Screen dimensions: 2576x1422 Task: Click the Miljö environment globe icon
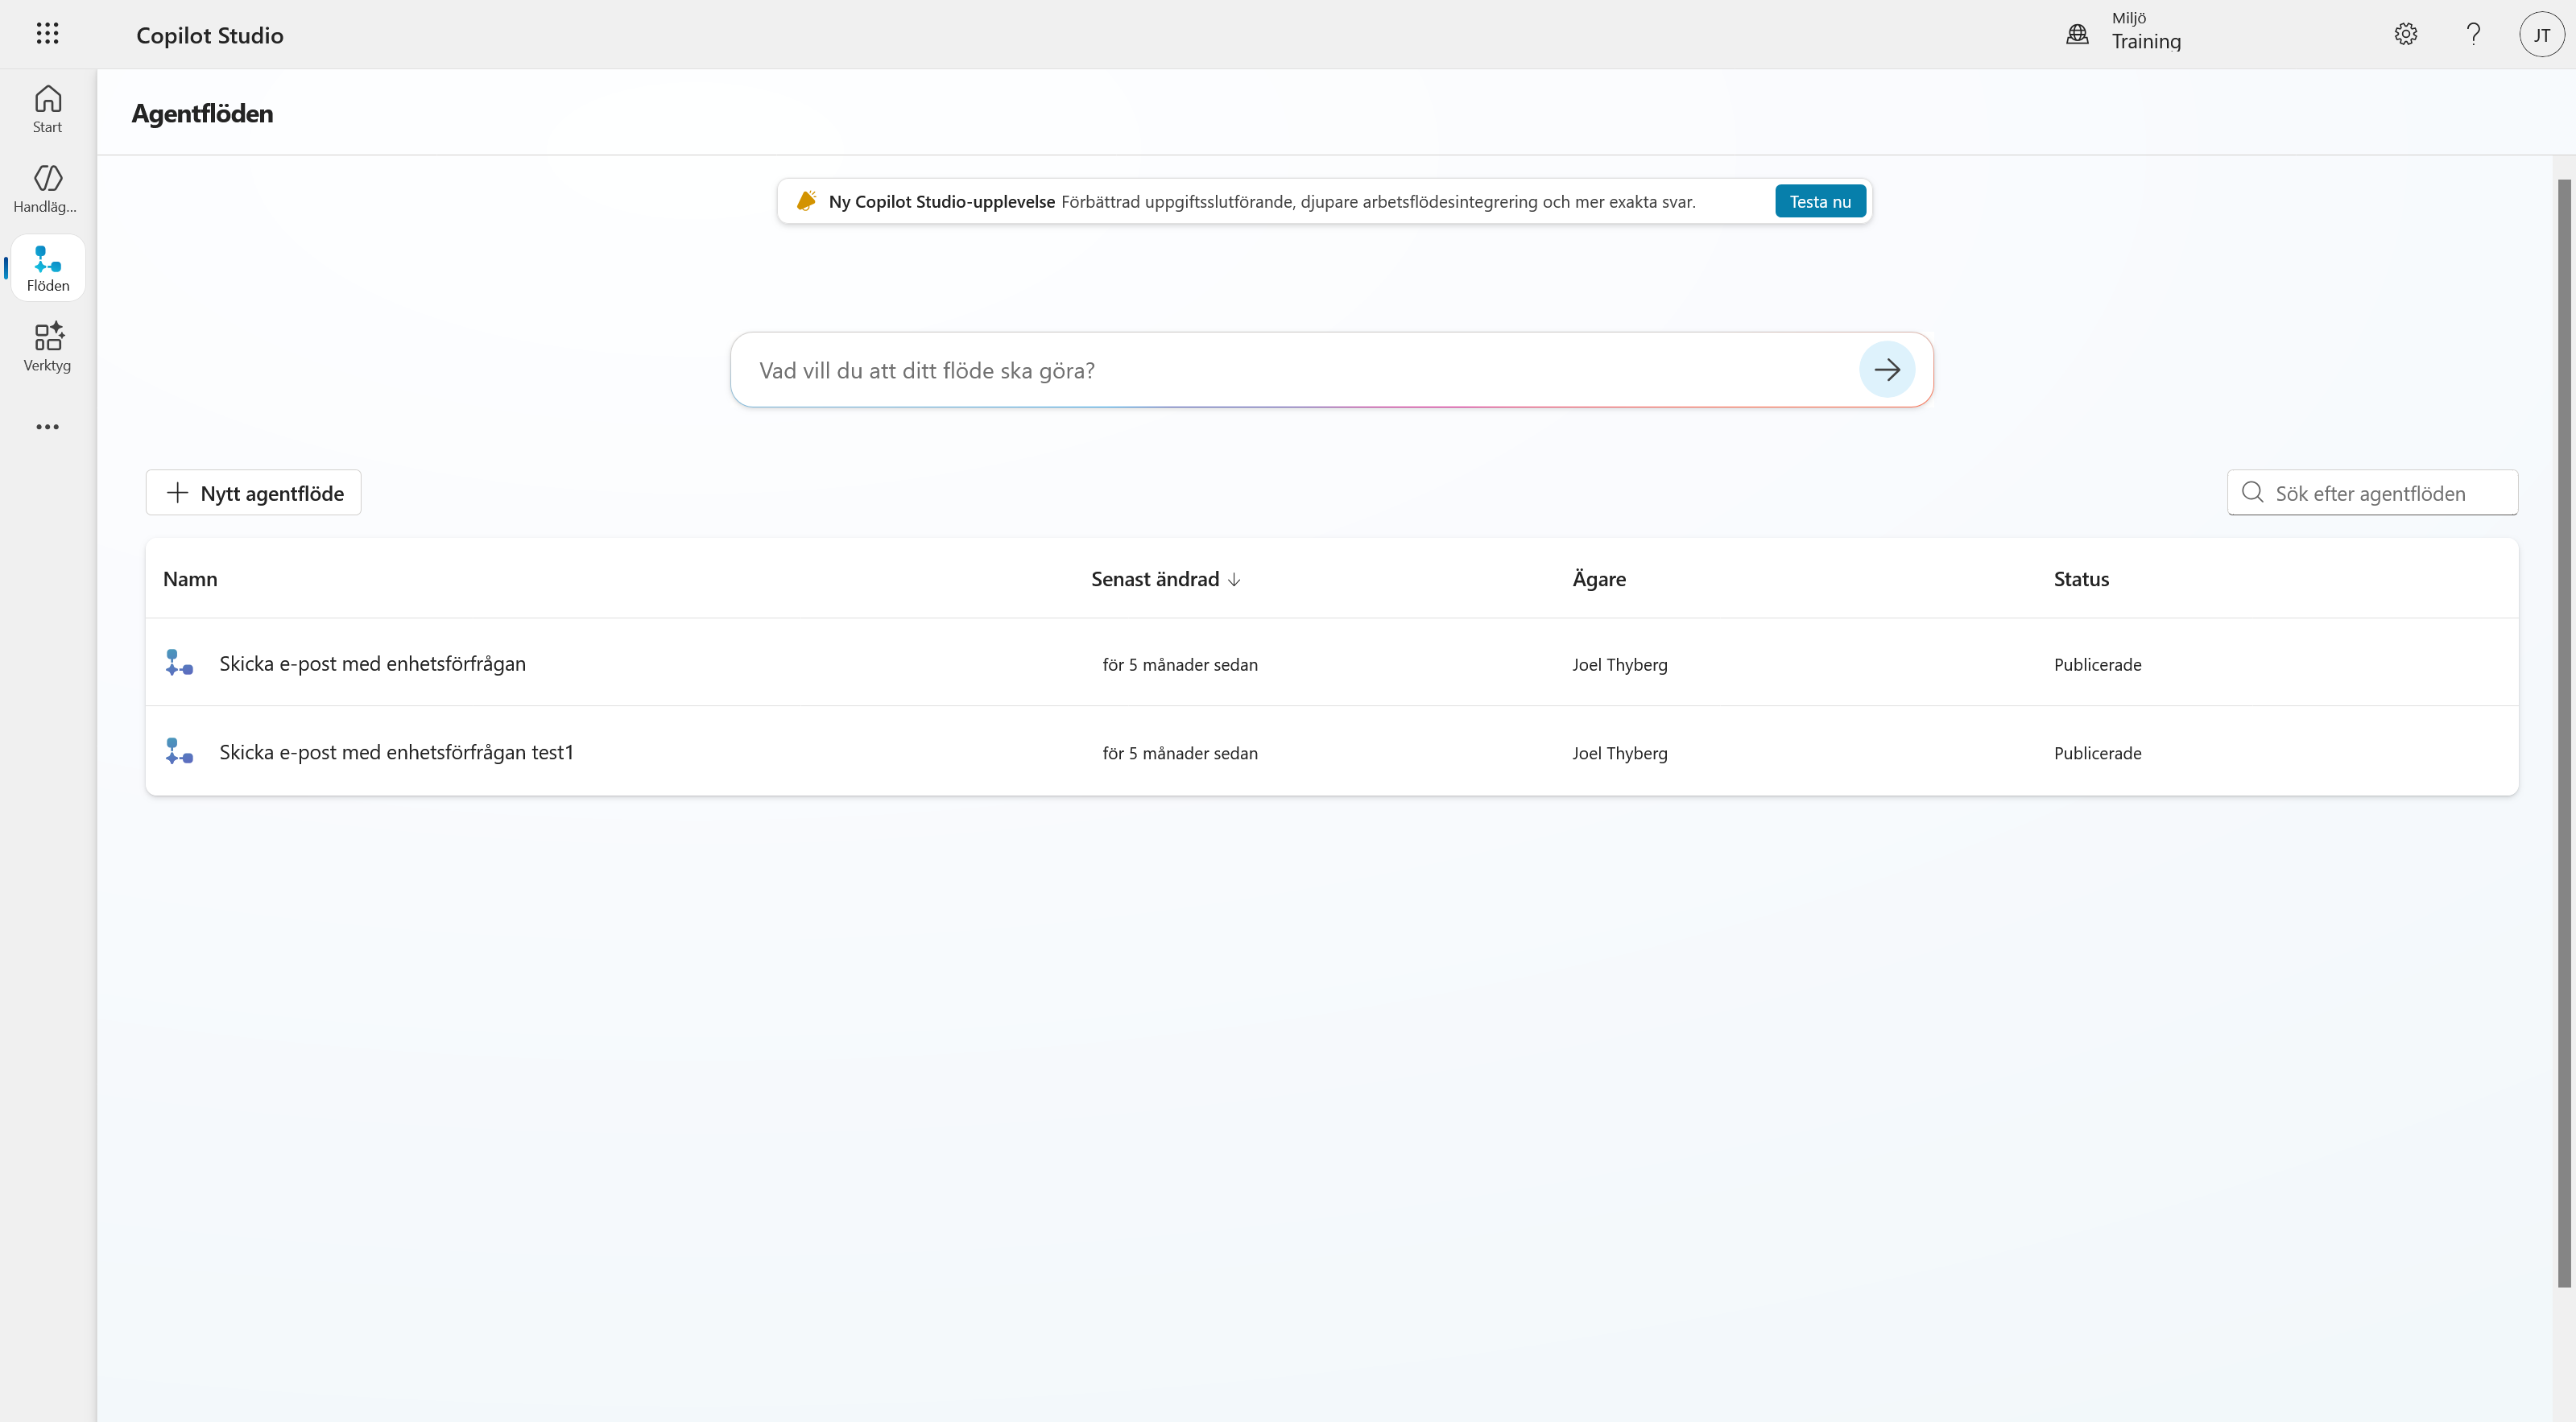tap(2077, 34)
